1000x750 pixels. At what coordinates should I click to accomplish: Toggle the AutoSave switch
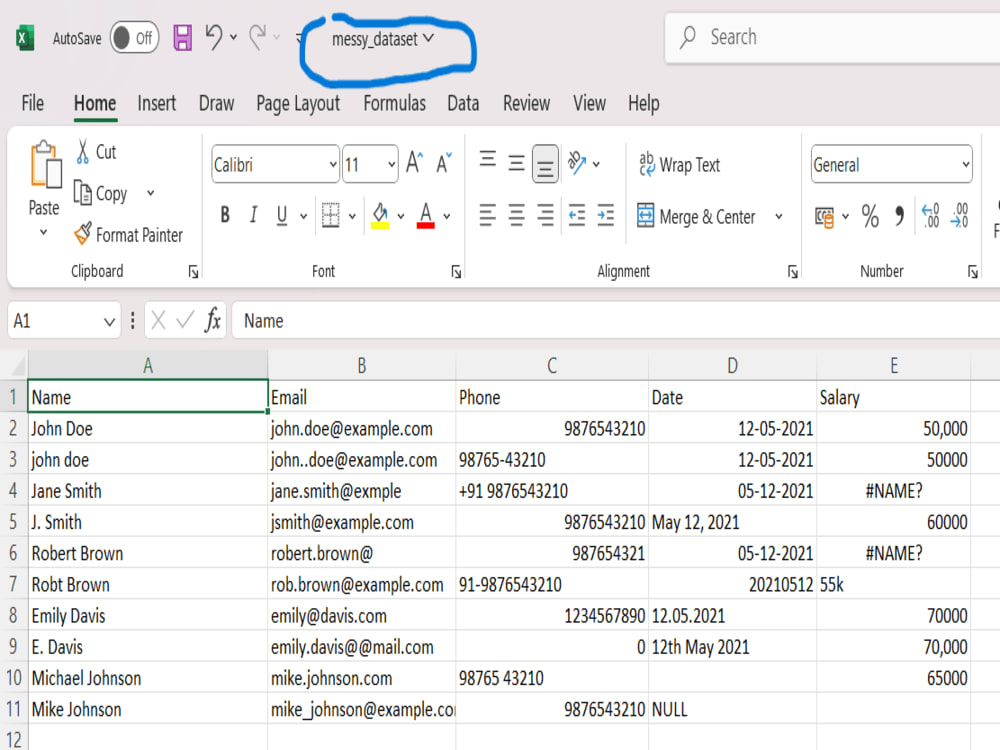pos(134,38)
